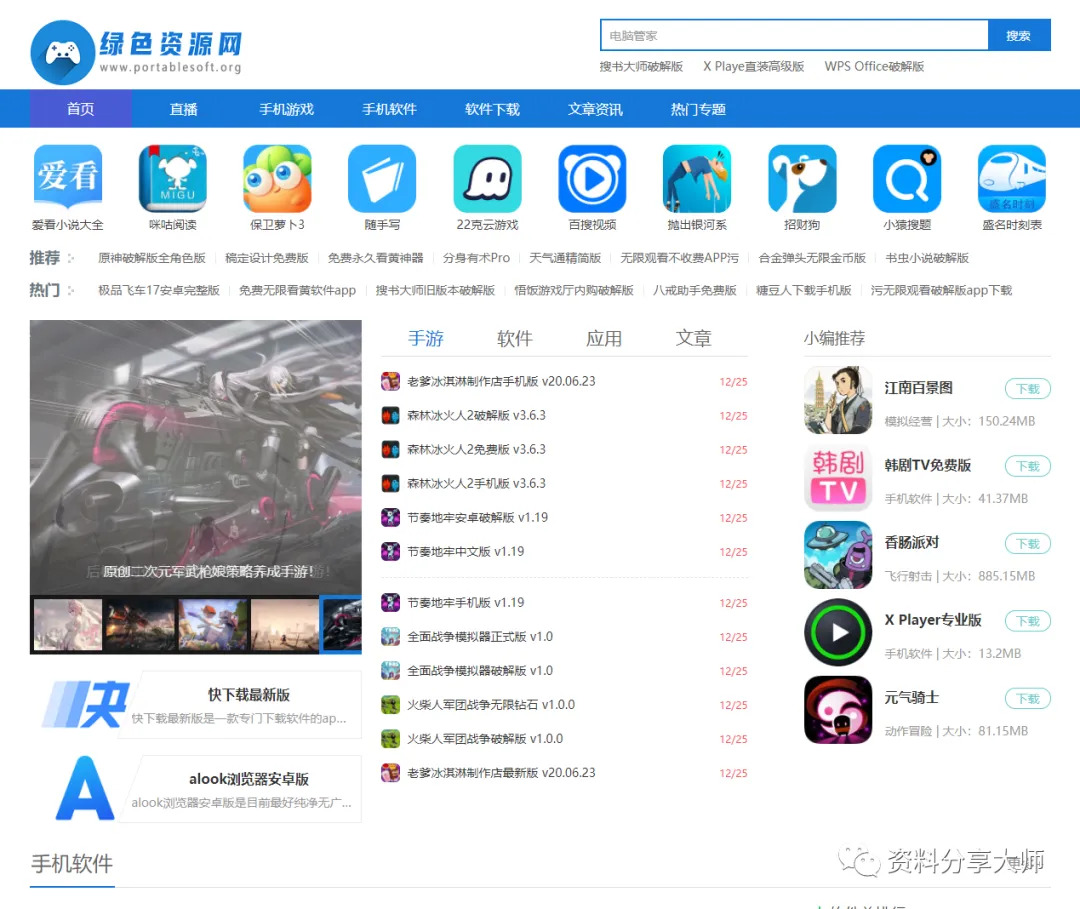This screenshot has height=909, width=1080.
Task: Click 下载 button for 元气骑士
Action: 1028,698
